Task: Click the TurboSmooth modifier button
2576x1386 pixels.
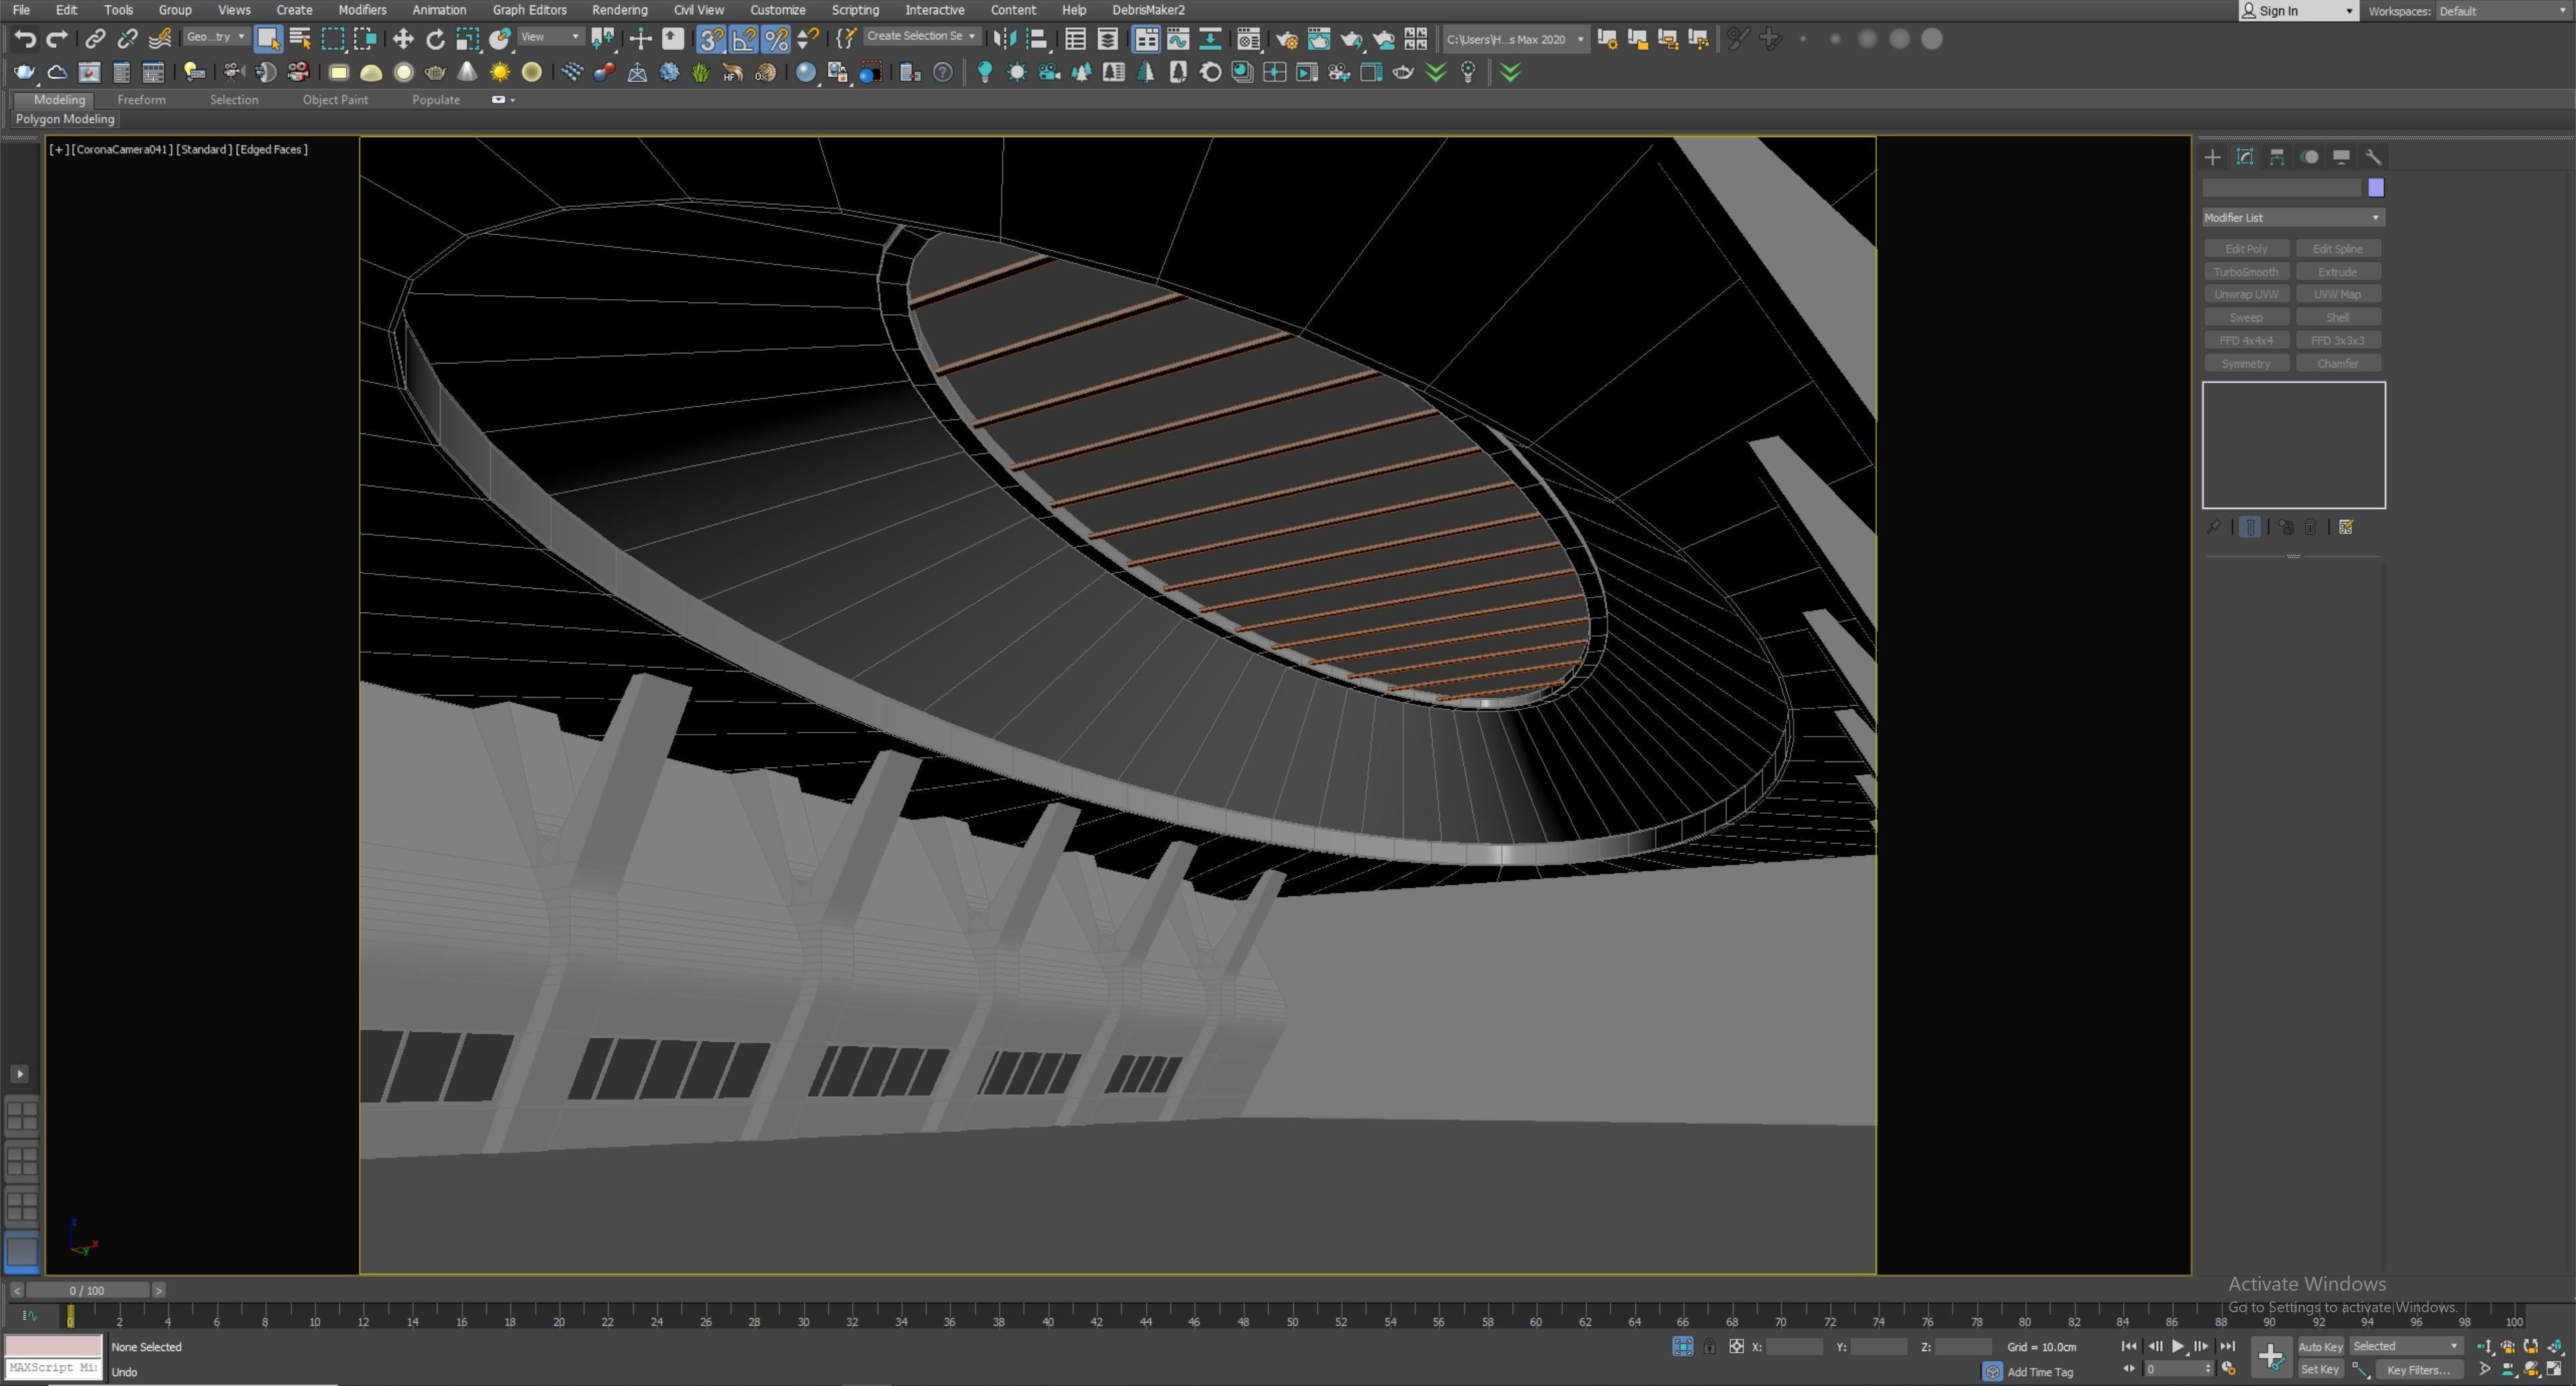Action: 2245,272
